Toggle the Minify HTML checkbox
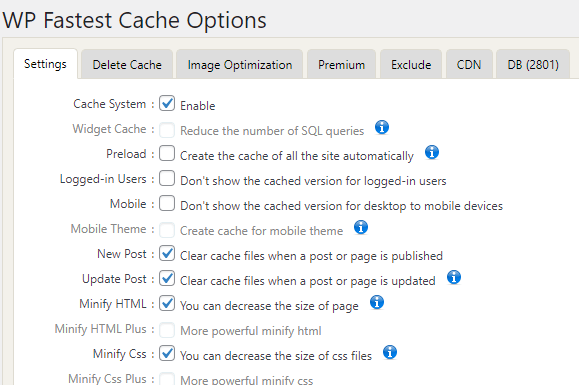Screen dimensions: 579x385 coord(167,303)
